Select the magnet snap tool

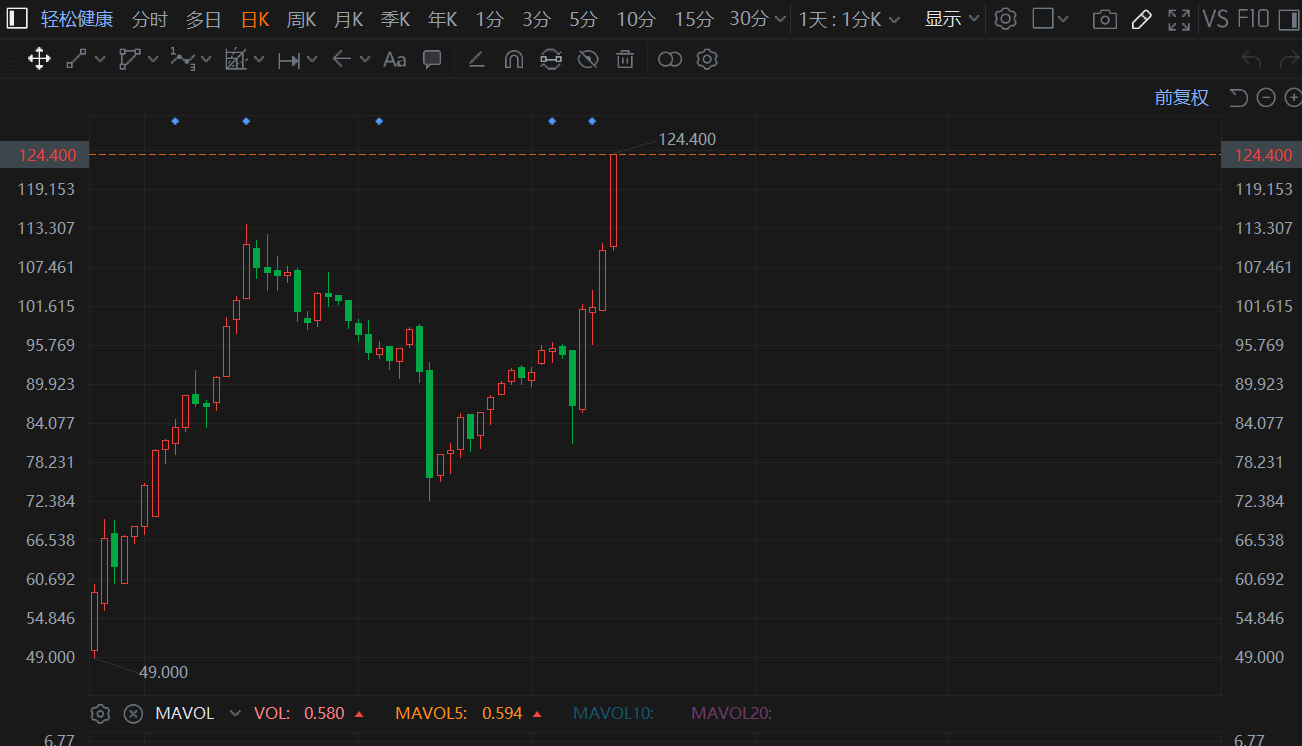[x=513, y=59]
